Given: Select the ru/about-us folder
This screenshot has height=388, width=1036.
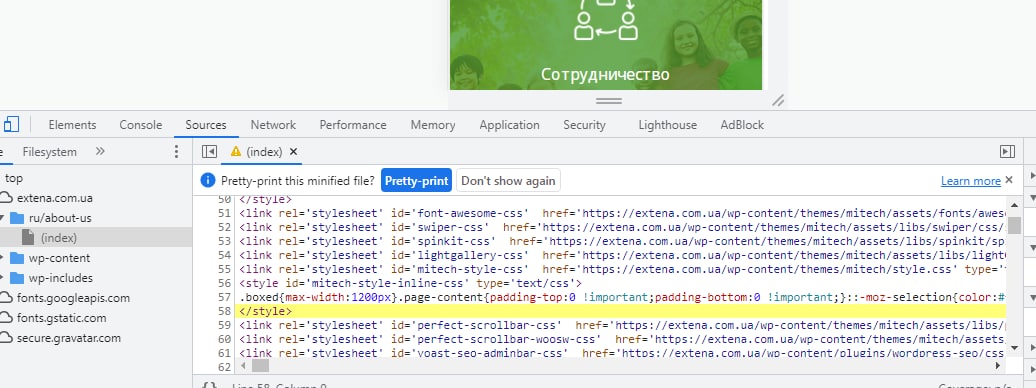Looking at the screenshot, I should pos(60,217).
